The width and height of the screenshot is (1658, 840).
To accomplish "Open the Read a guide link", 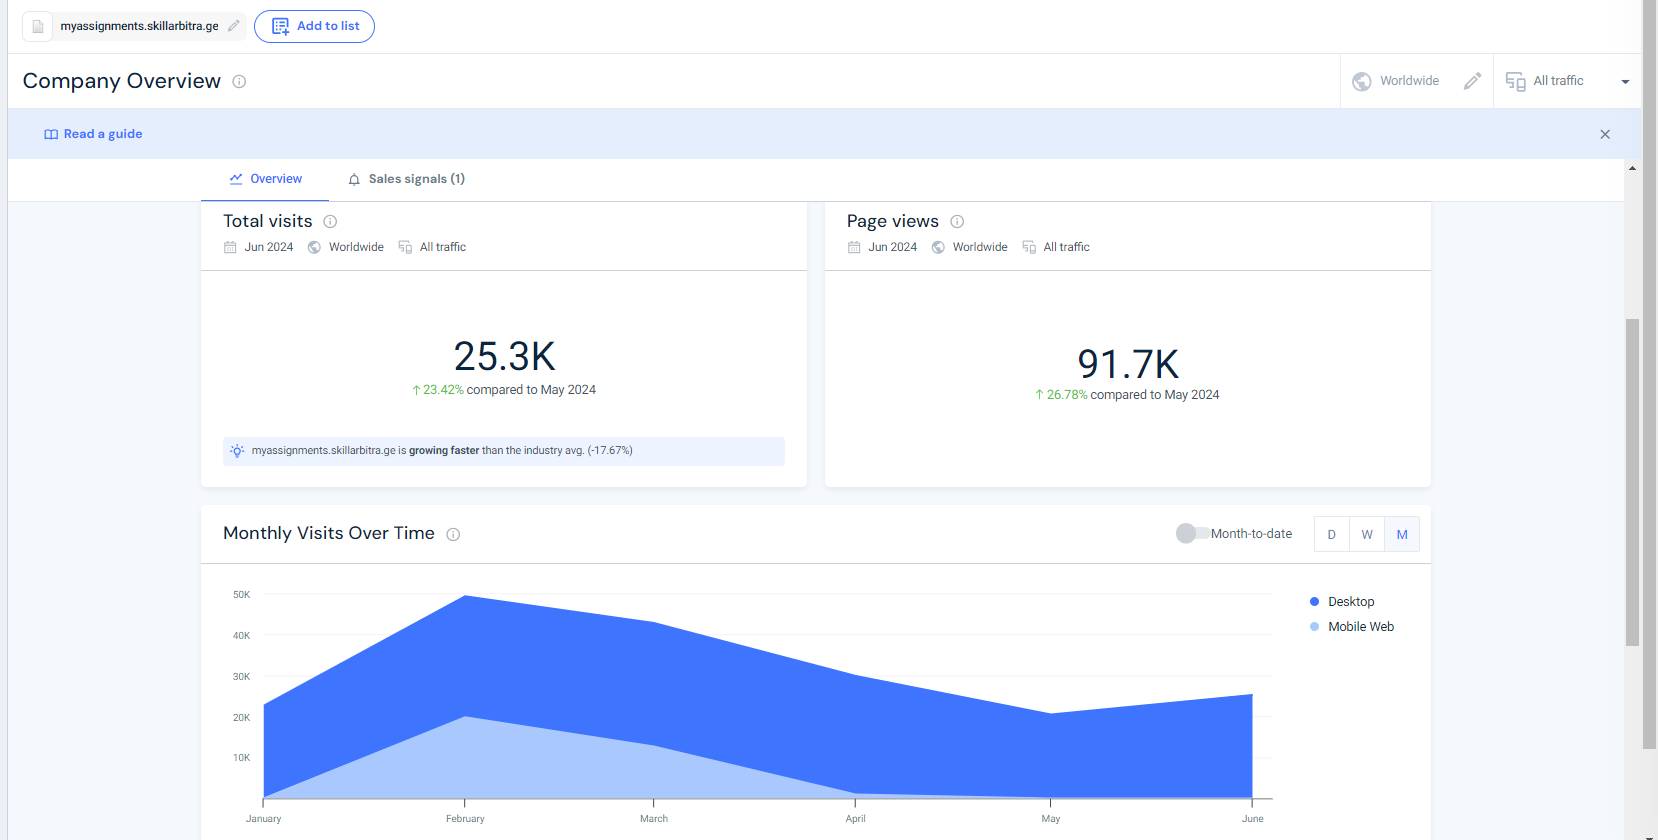I will (93, 134).
